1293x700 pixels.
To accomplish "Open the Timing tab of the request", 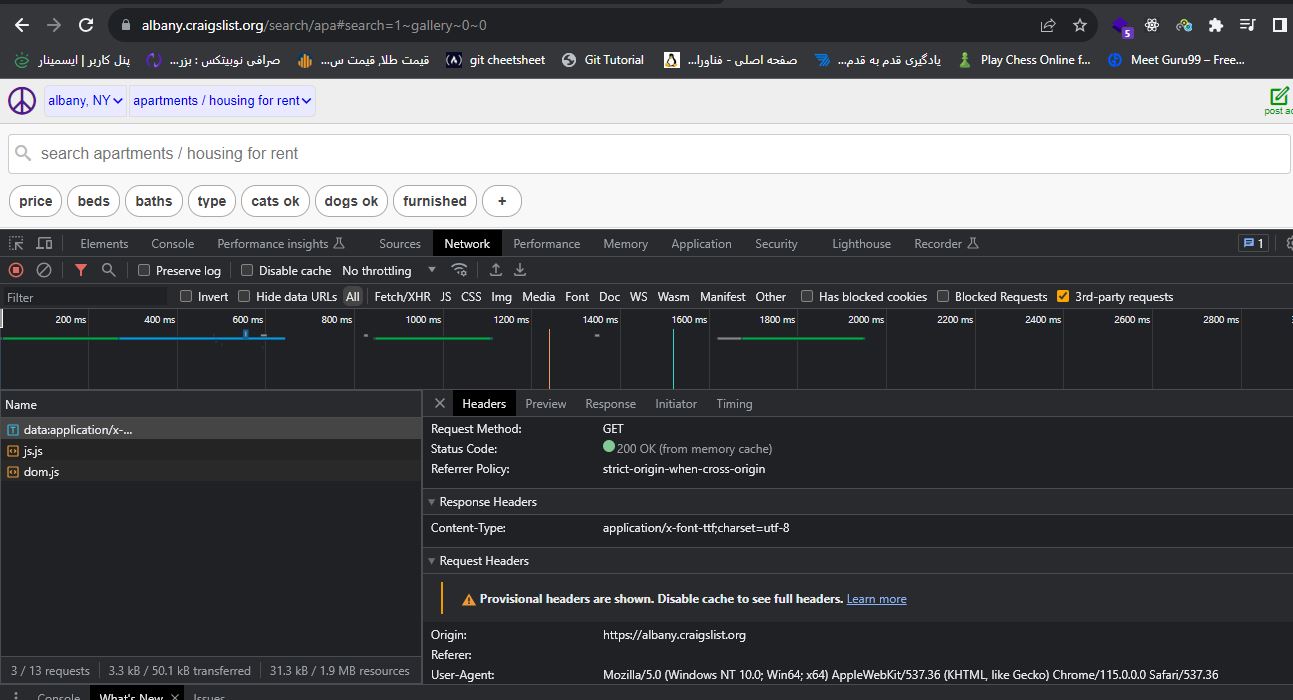I will point(734,403).
